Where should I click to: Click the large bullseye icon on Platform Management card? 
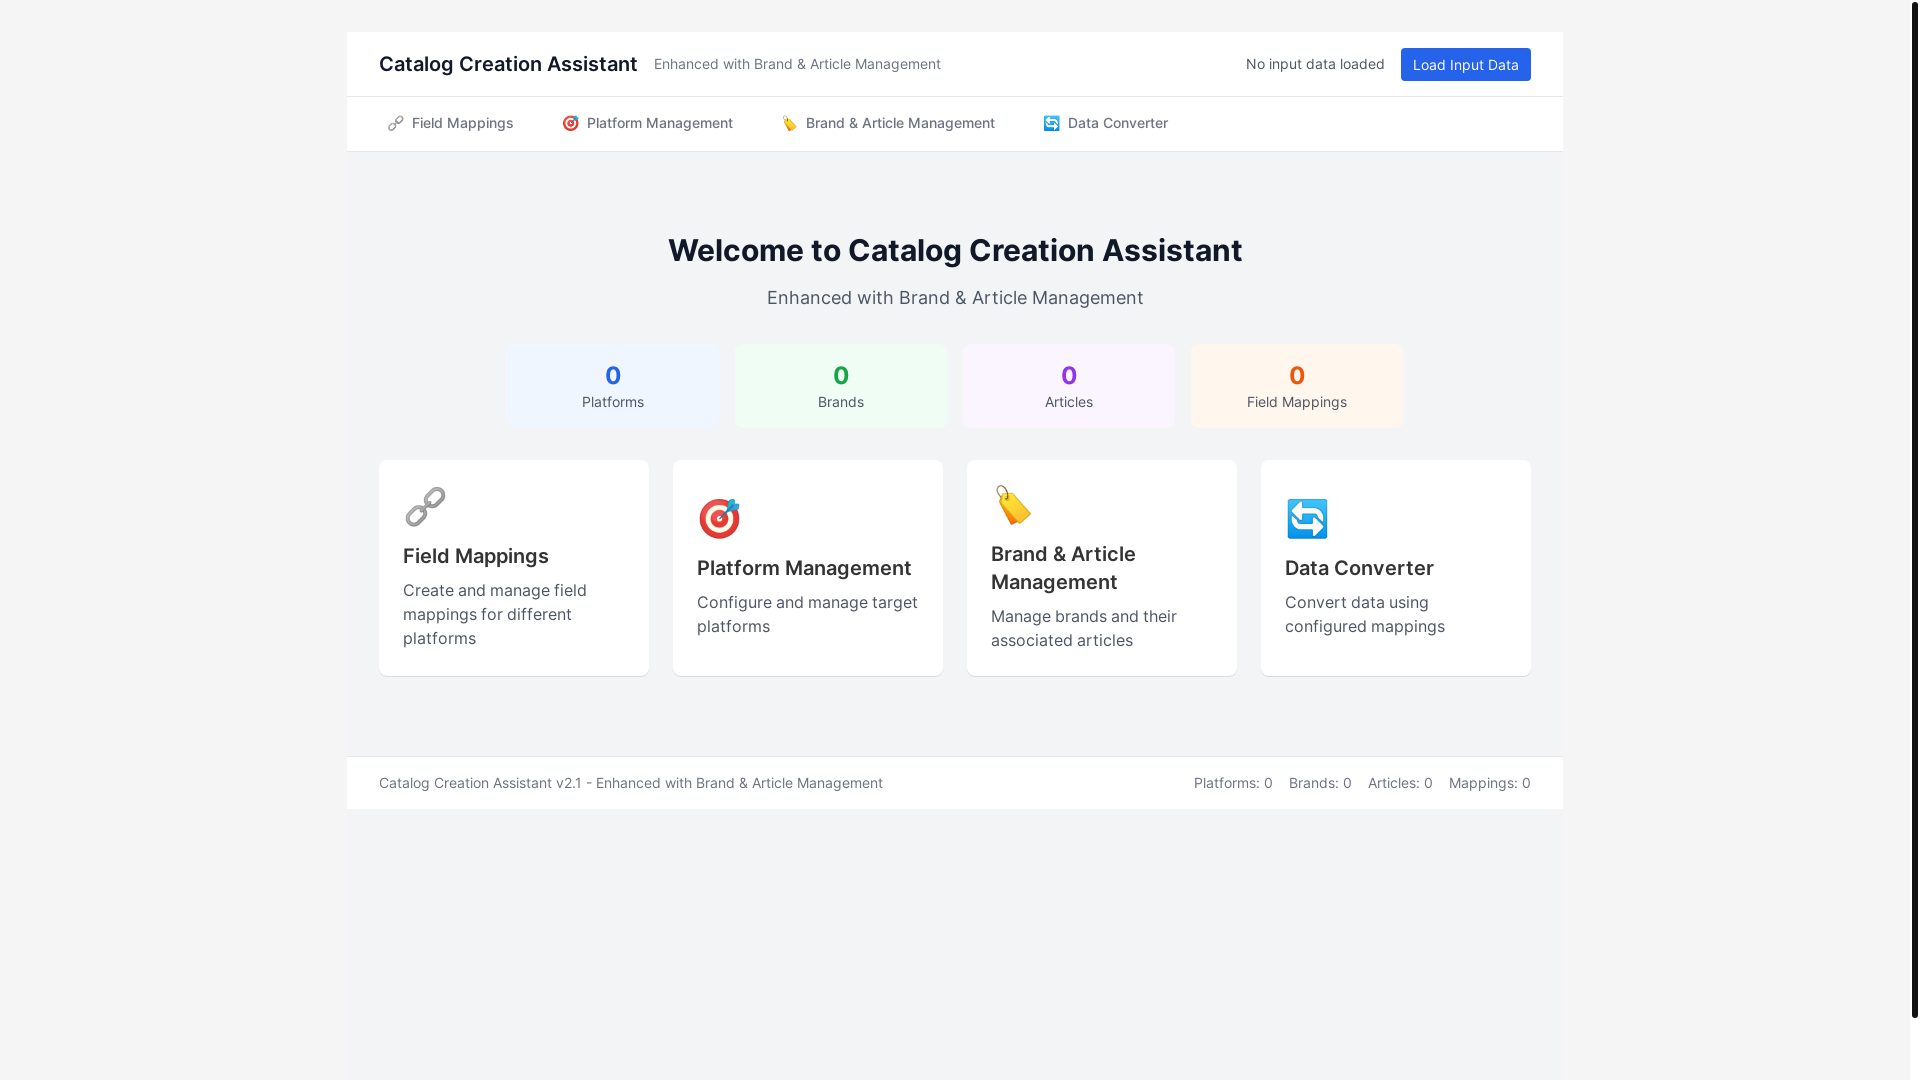[x=719, y=519]
